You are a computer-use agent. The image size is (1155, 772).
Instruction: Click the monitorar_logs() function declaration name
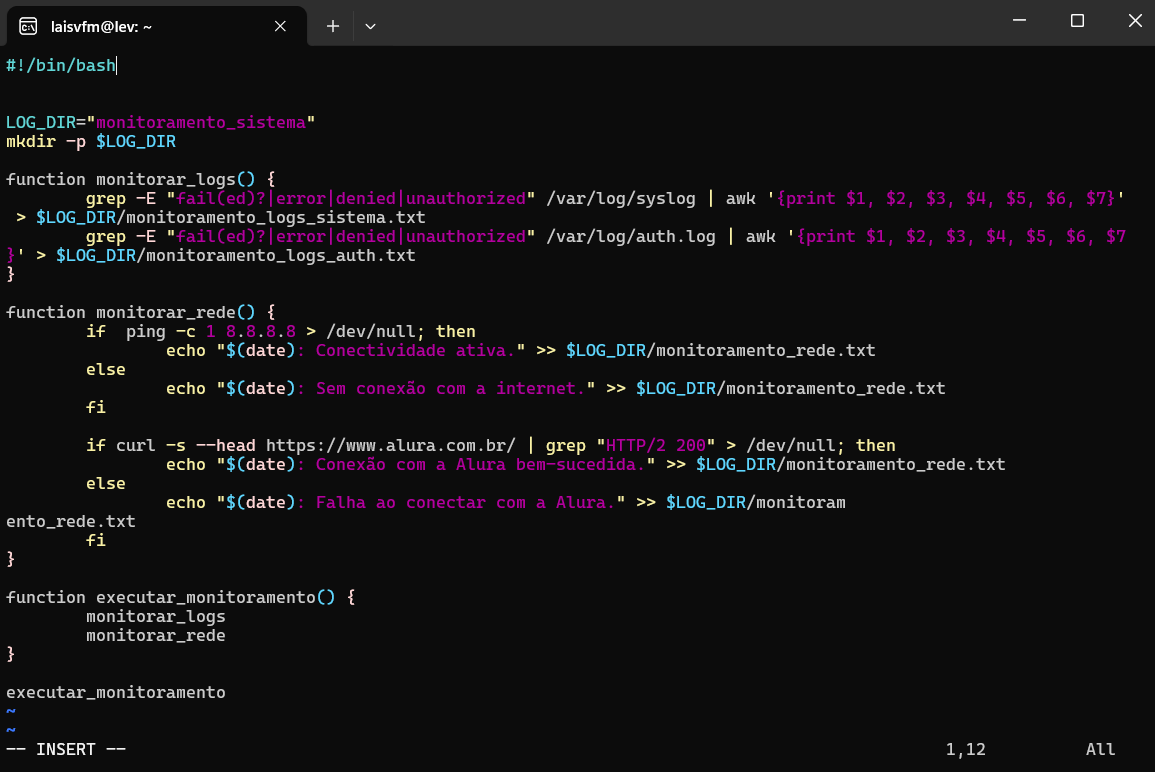coord(165,180)
